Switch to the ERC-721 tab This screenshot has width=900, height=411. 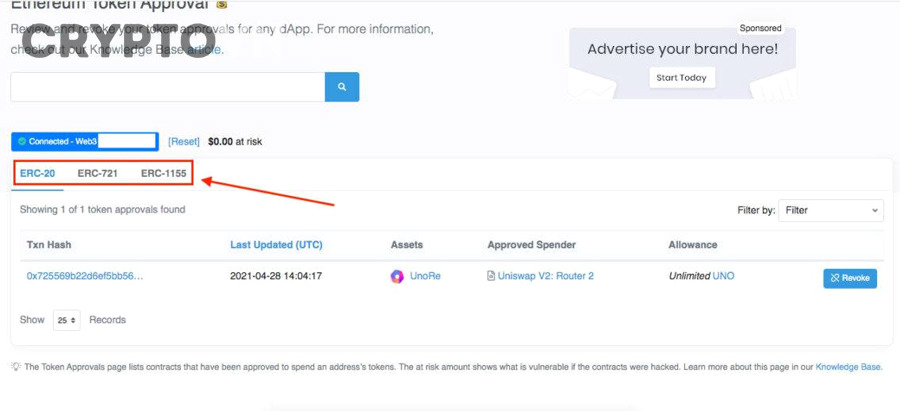[98, 173]
